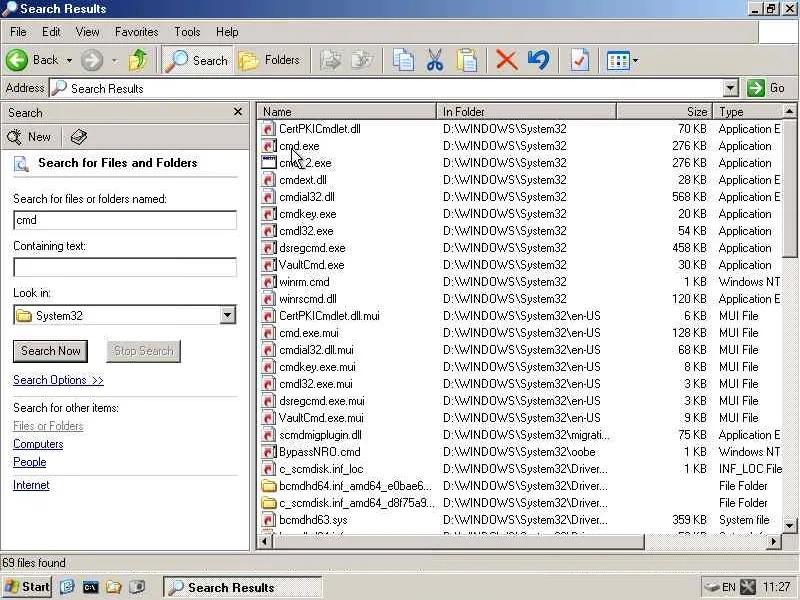Launch Command Prompt from quick launch

pos(90,587)
